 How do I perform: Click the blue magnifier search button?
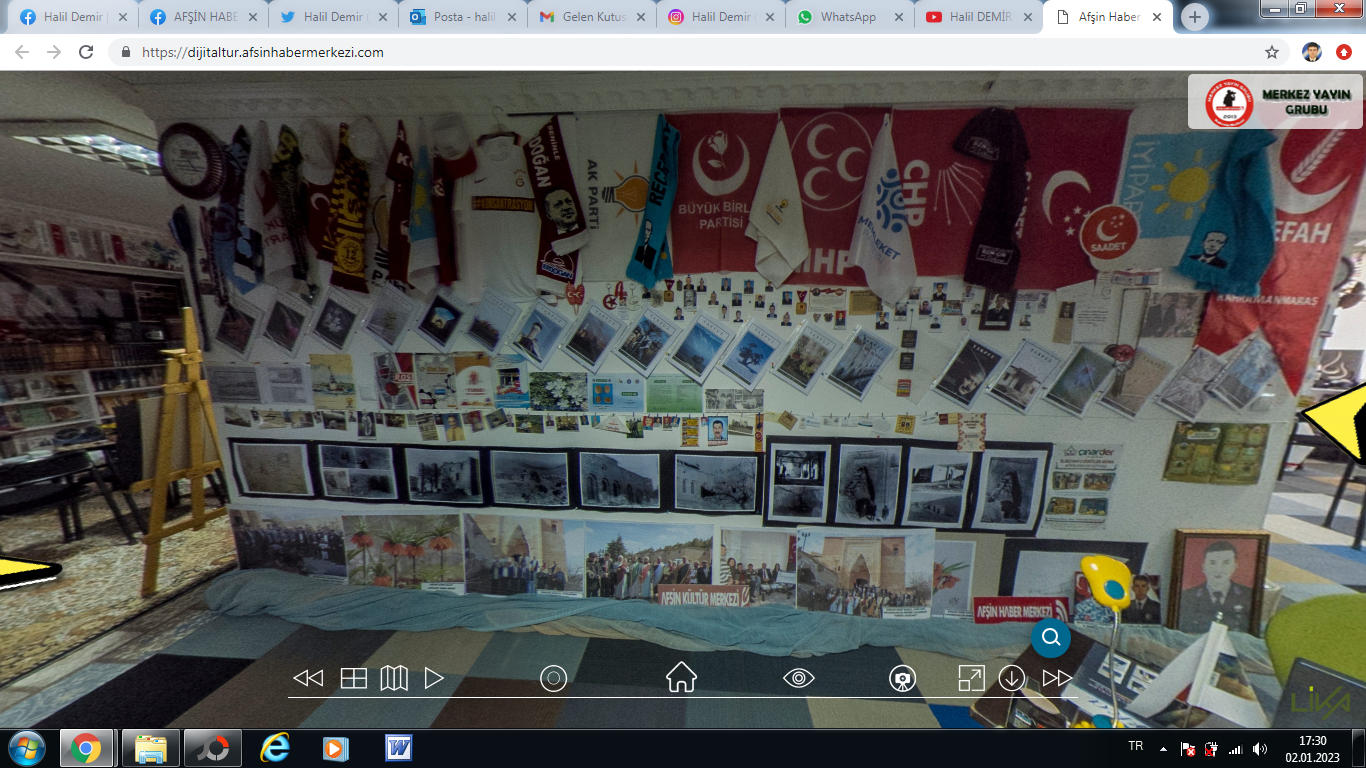[1051, 638]
